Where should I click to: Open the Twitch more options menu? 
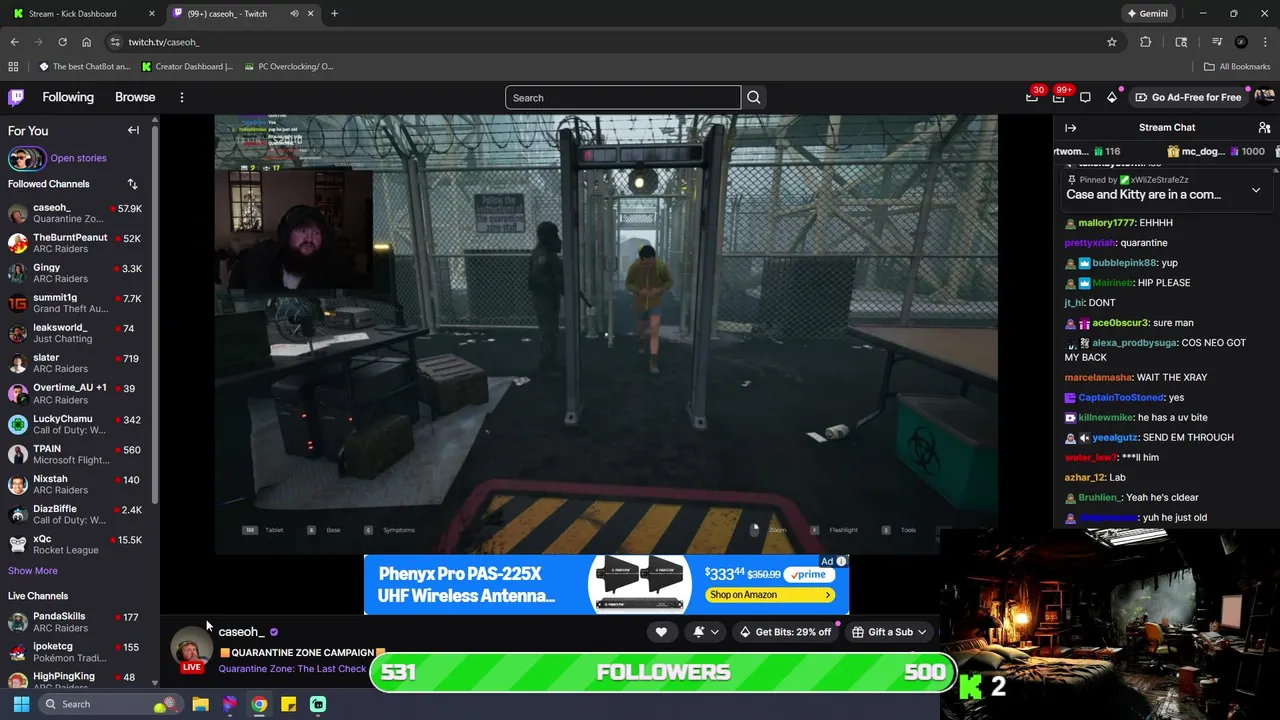coord(182,97)
